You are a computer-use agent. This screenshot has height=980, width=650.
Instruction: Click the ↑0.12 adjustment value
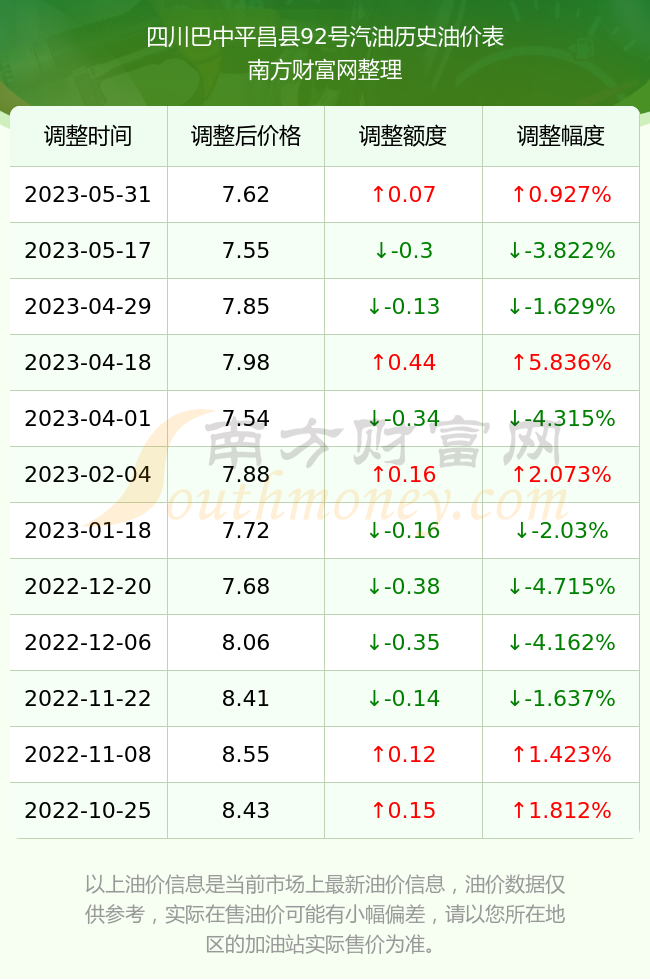tap(403, 754)
